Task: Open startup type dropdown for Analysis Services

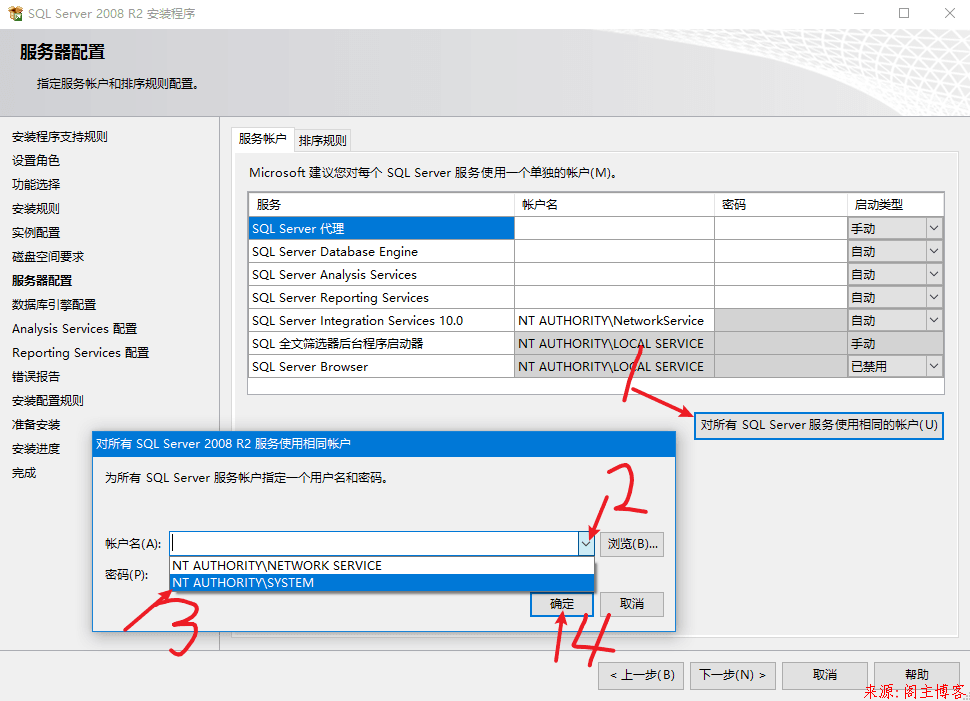Action: click(934, 274)
